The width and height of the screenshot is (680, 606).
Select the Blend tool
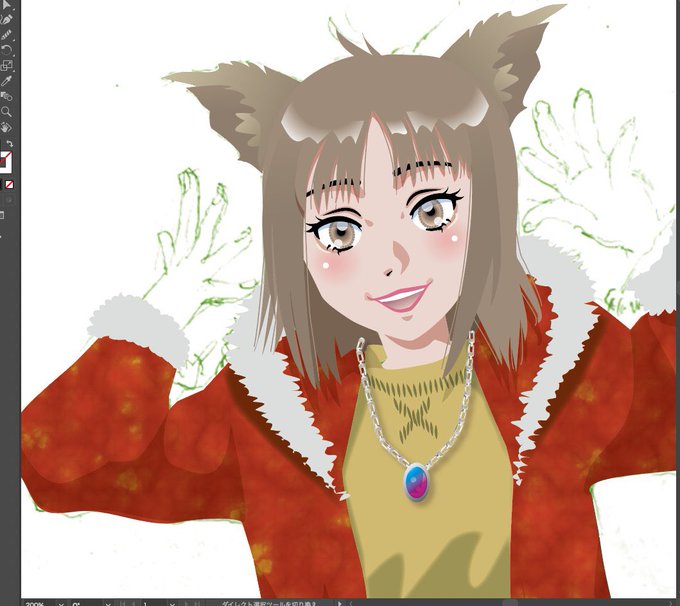pos(6,96)
